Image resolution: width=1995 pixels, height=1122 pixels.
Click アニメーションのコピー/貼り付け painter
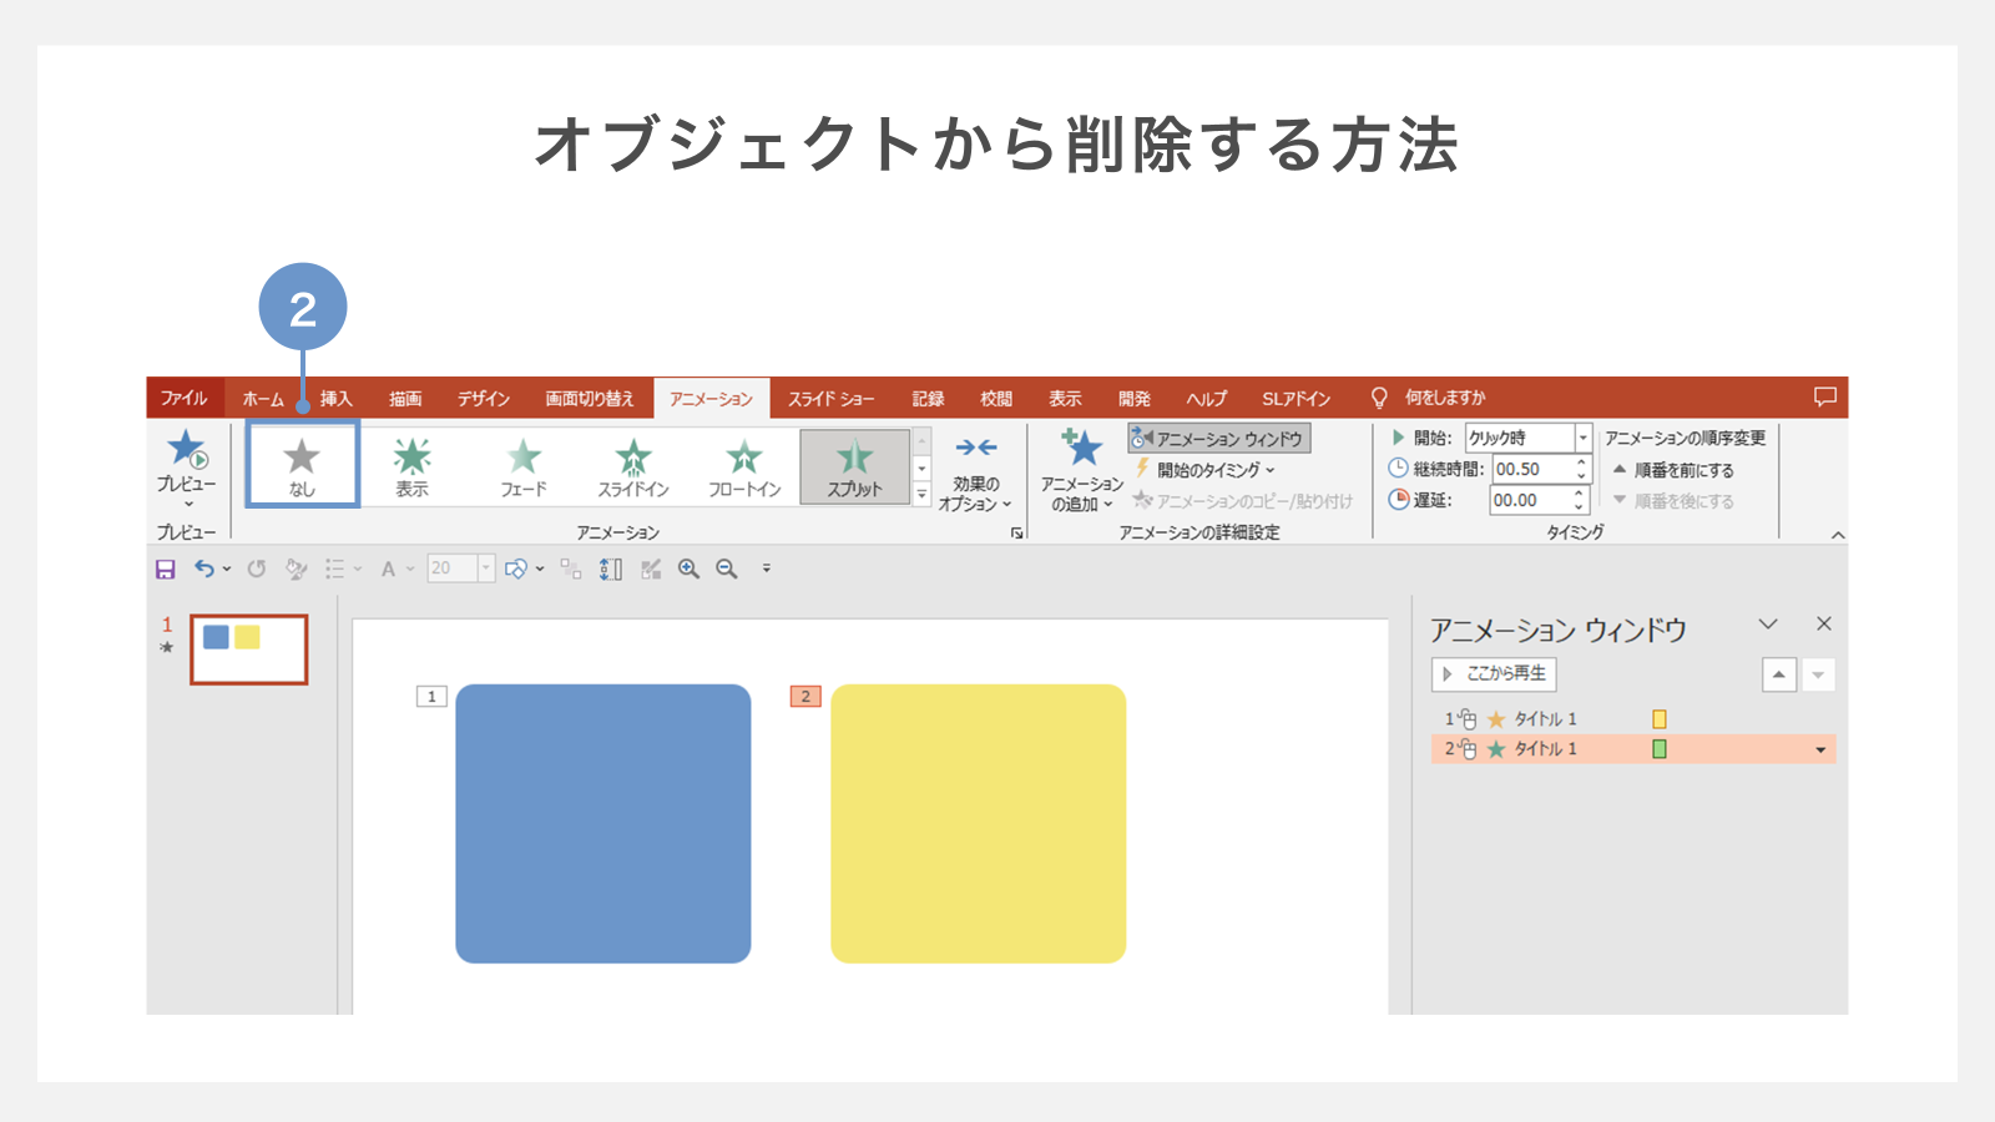(x=1243, y=500)
